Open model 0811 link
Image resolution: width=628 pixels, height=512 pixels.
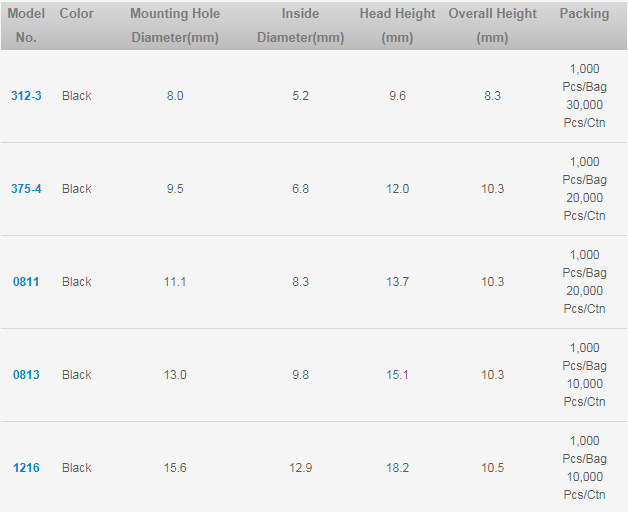pyautogui.click(x=26, y=282)
